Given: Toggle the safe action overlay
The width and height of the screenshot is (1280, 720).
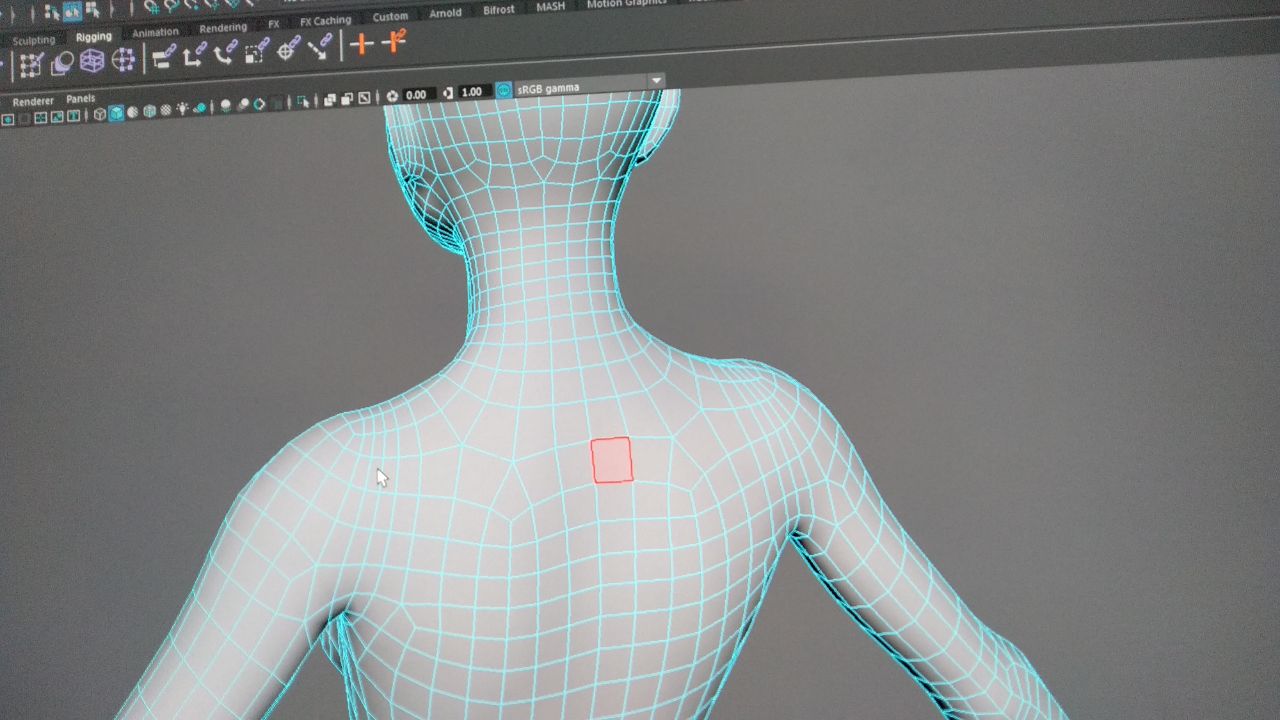Looking at the screenshot, I should [x=56, y=118].
